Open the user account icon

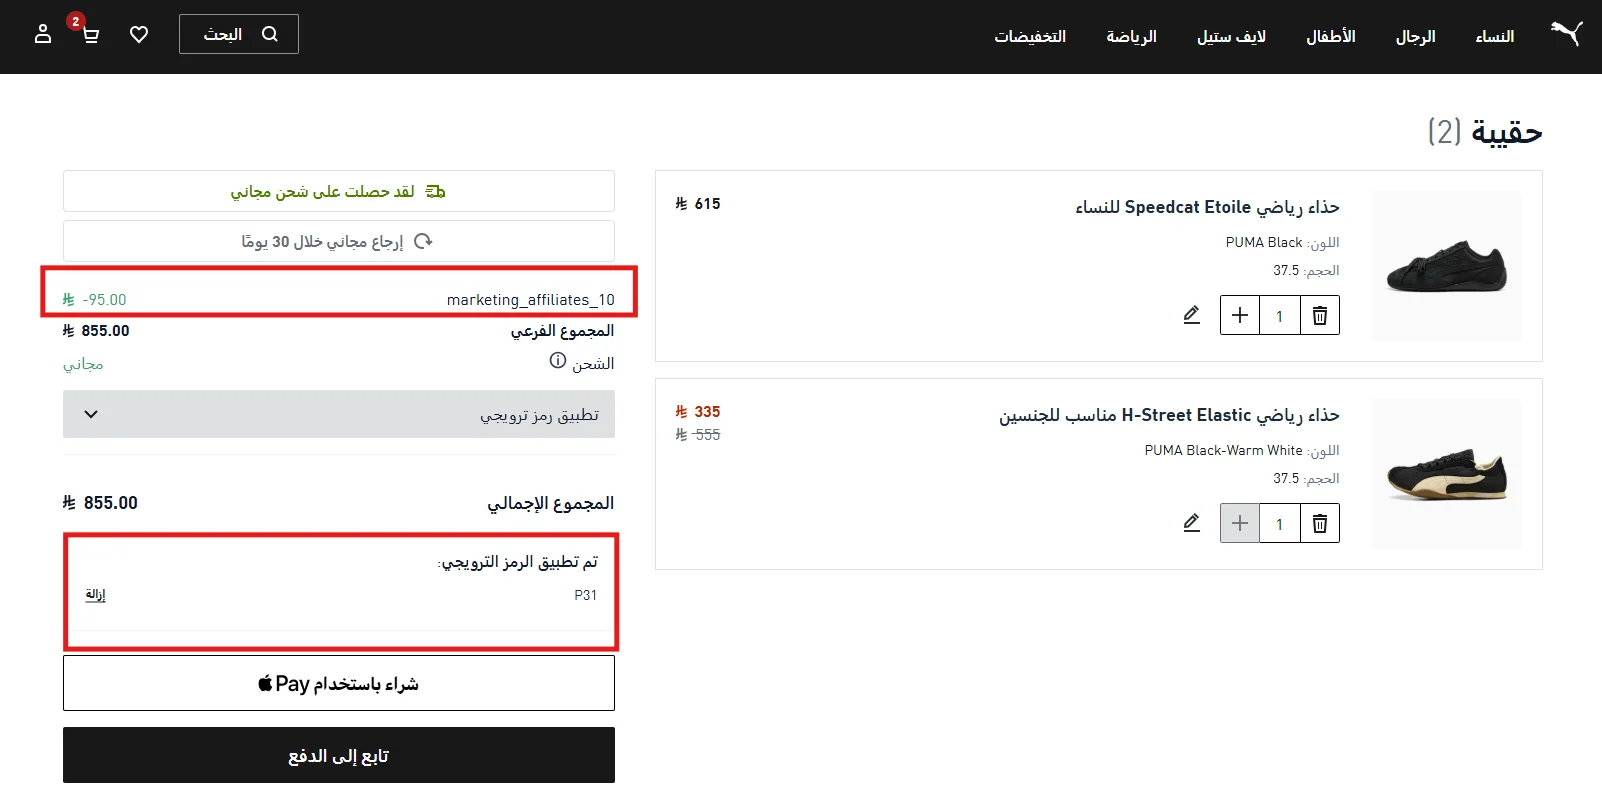click(x=42, y=34)
